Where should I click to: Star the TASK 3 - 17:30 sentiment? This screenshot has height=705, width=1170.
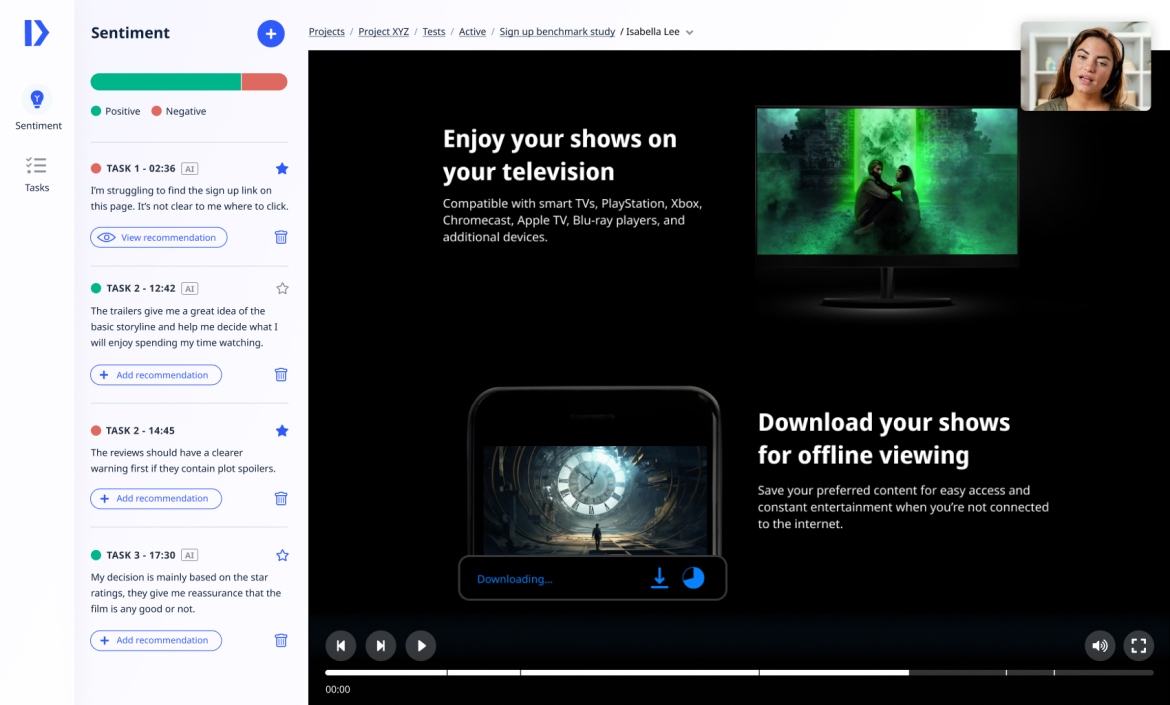pyautogui.click(x=282, y=555)
